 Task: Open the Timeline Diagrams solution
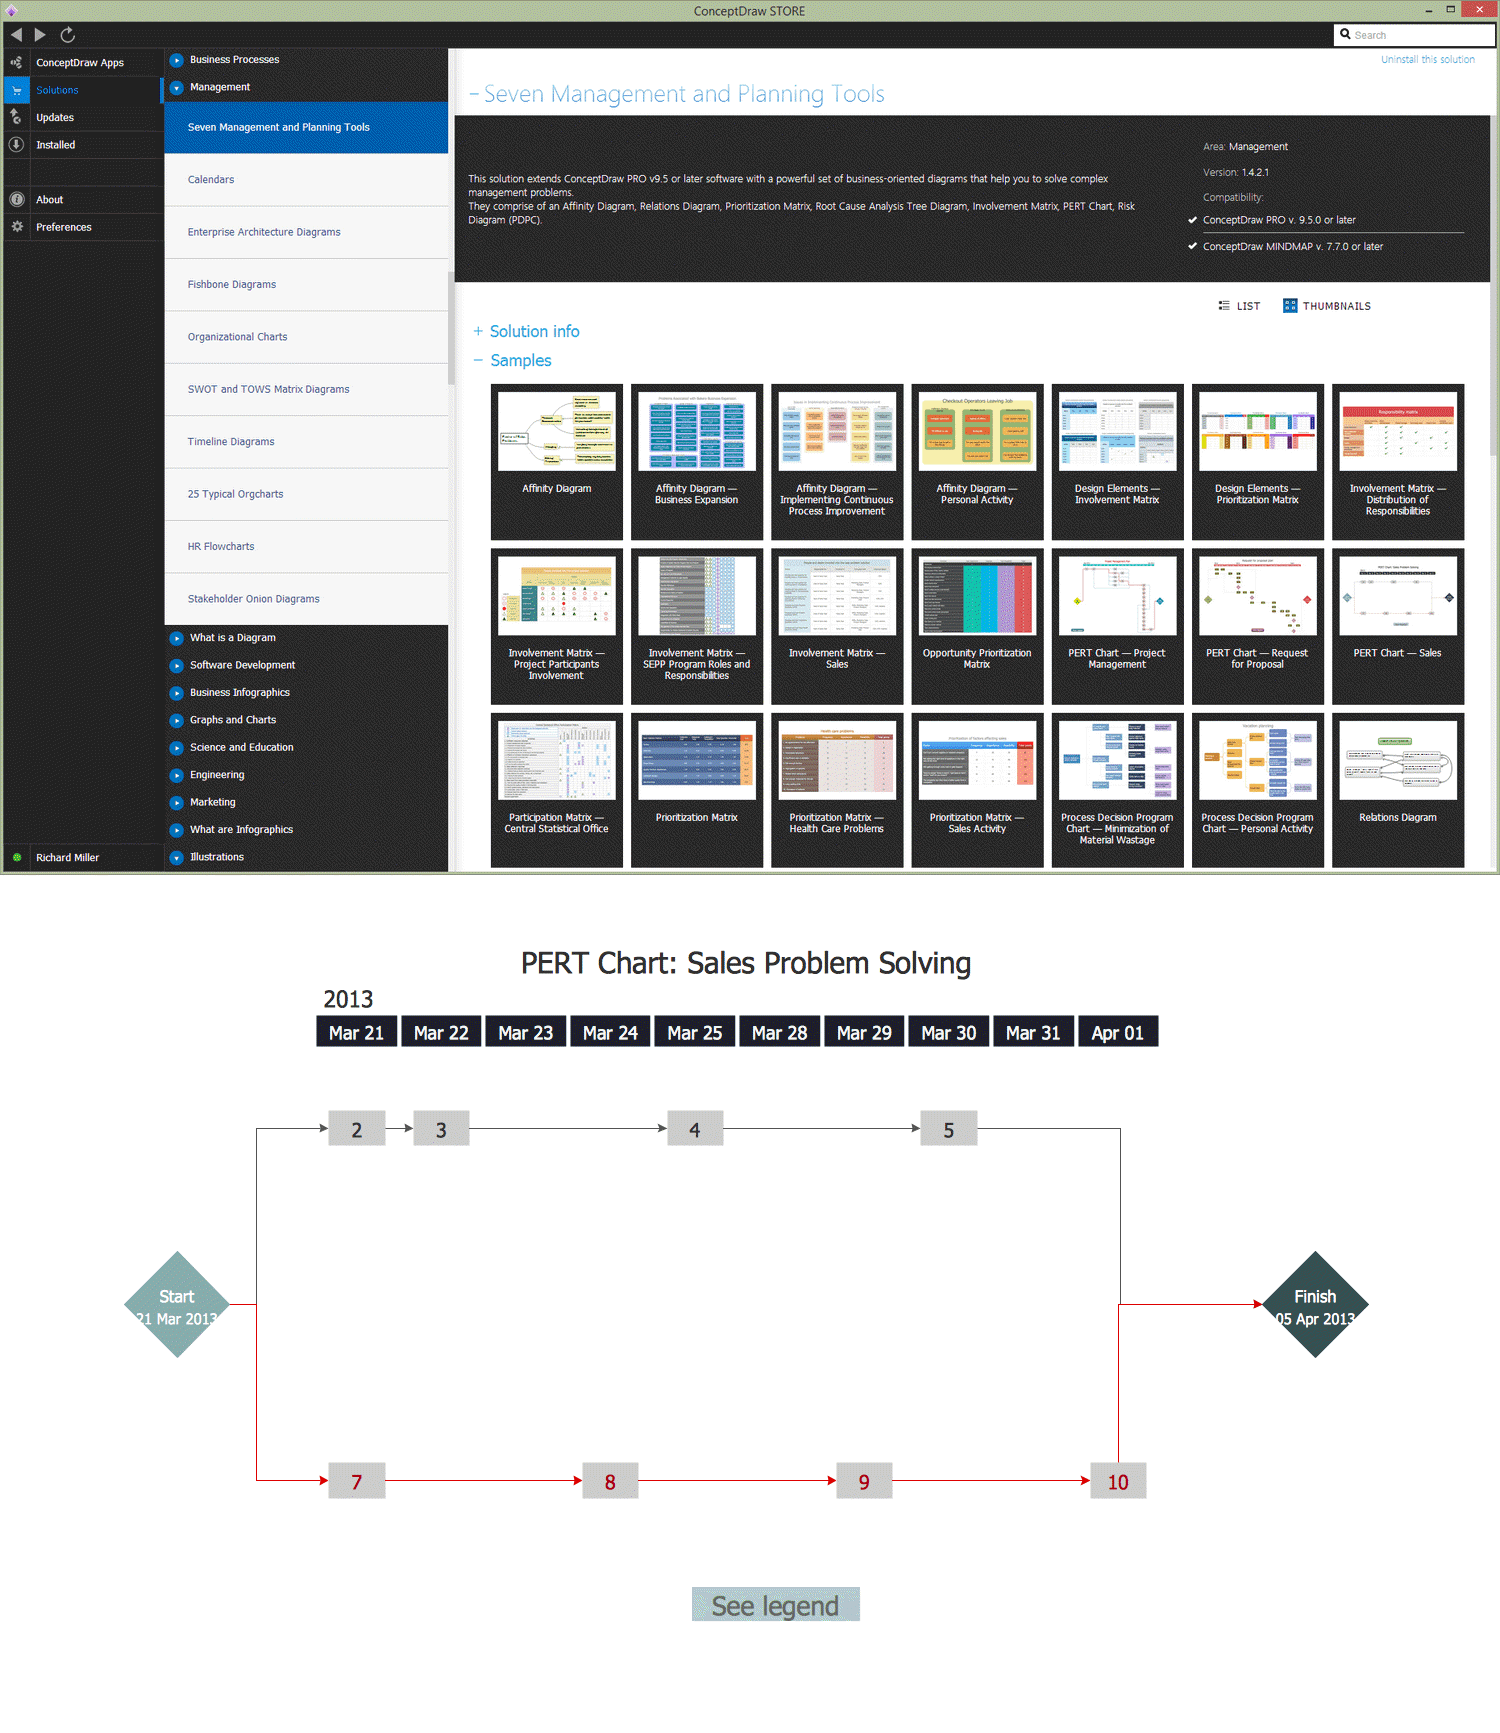[x=306, y=442]
